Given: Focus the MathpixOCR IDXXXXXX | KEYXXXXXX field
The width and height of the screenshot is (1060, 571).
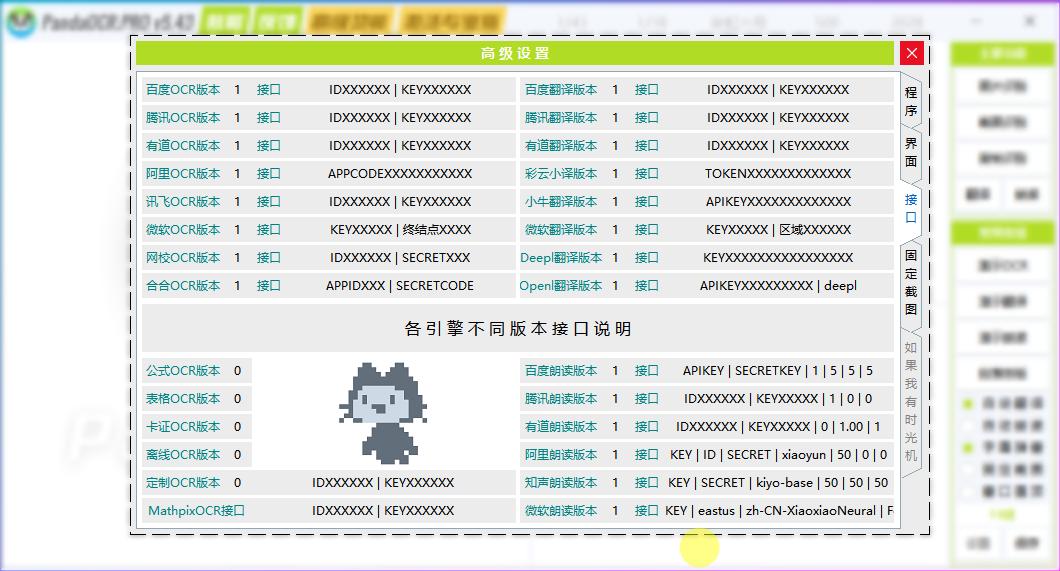Looking at the screenshot, I should point(383,511).
